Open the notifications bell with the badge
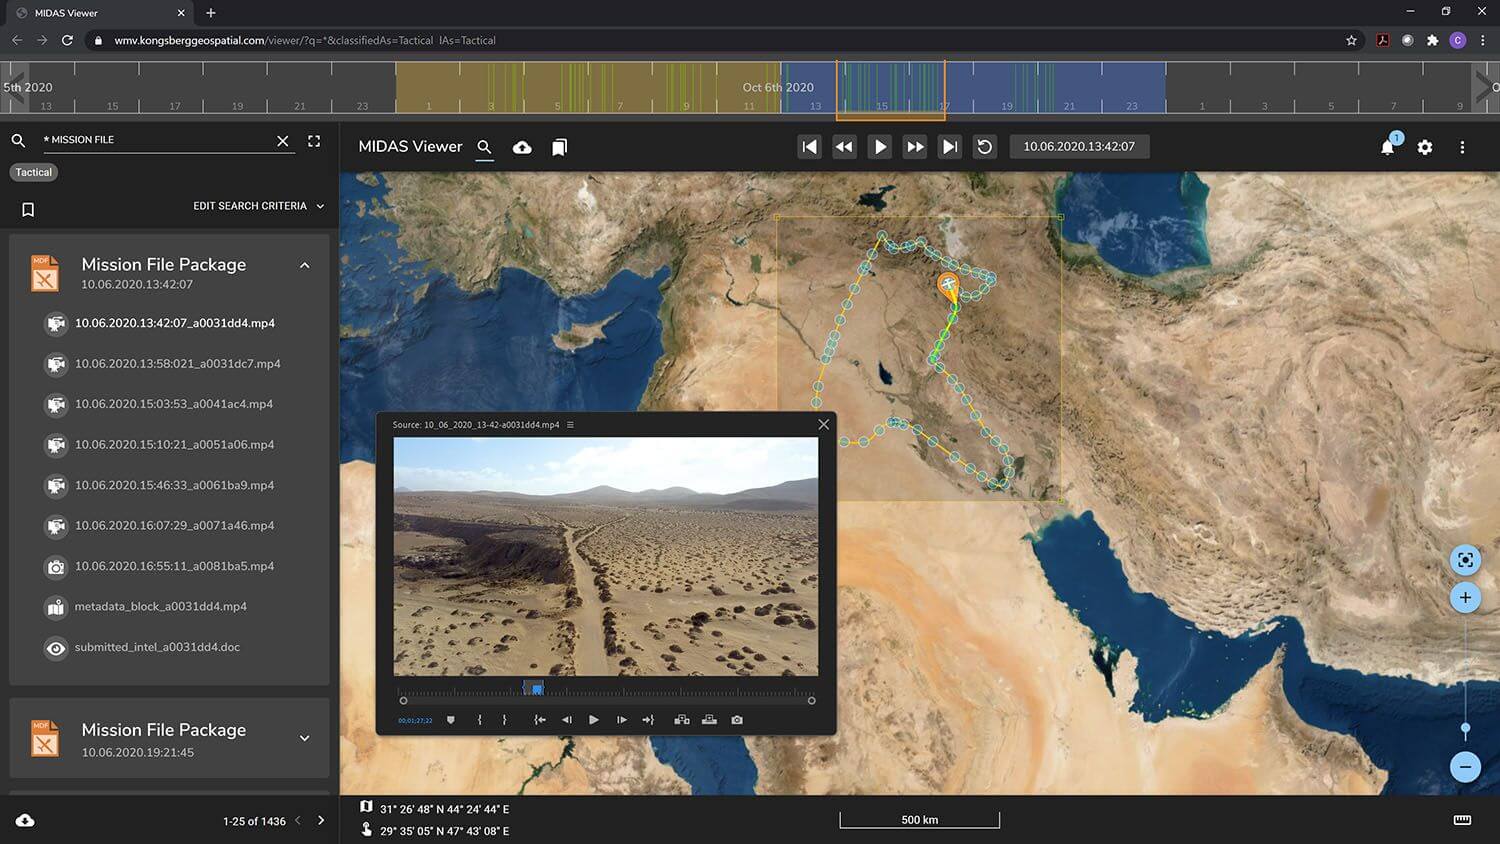The width and height of the screenshot is (1500, 844). pyautogui.click(x=1387, y=147)
